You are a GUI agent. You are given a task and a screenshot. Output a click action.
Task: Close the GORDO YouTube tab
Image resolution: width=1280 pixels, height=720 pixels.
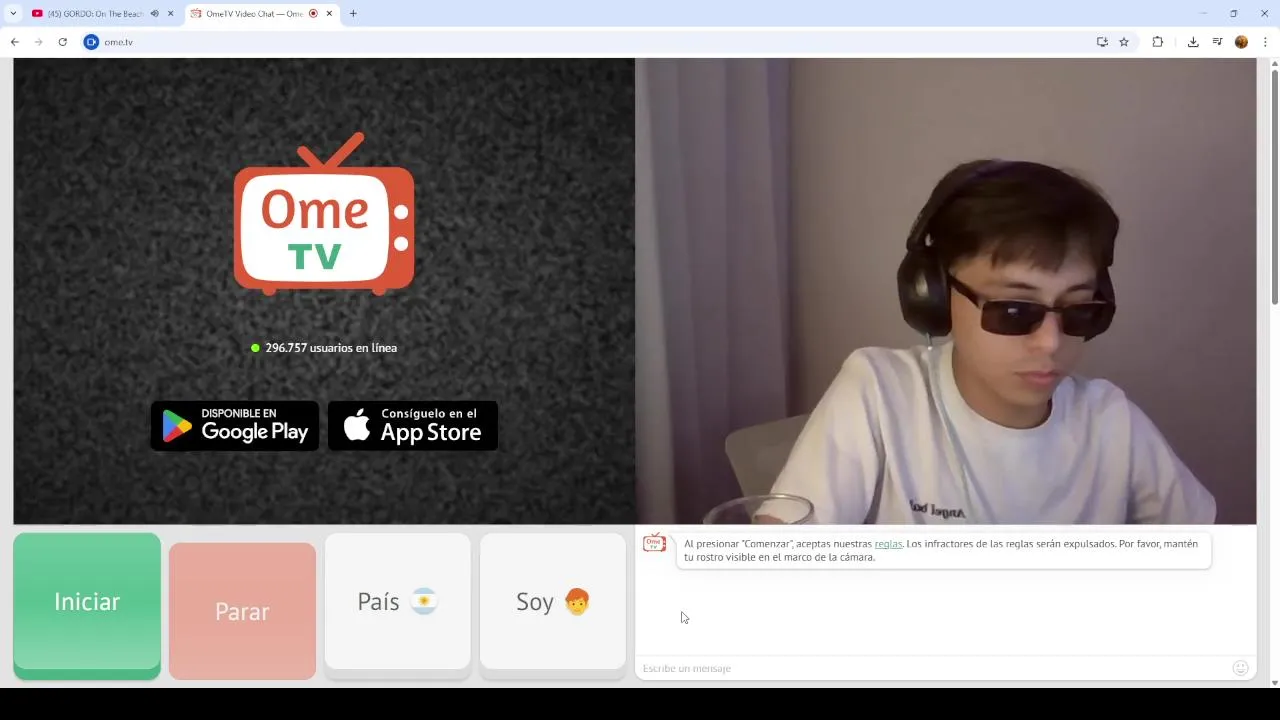pyautogui.click(x=171, y=14)
